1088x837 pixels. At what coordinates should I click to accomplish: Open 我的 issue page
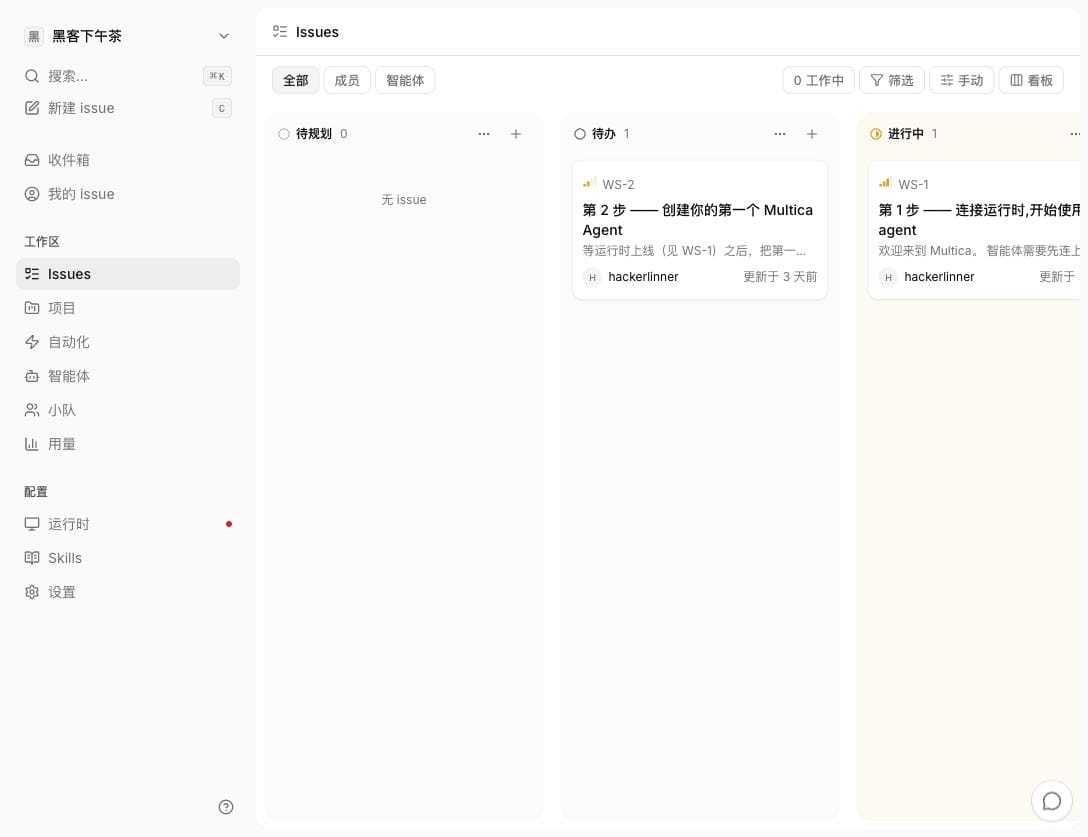coord(128,194)
